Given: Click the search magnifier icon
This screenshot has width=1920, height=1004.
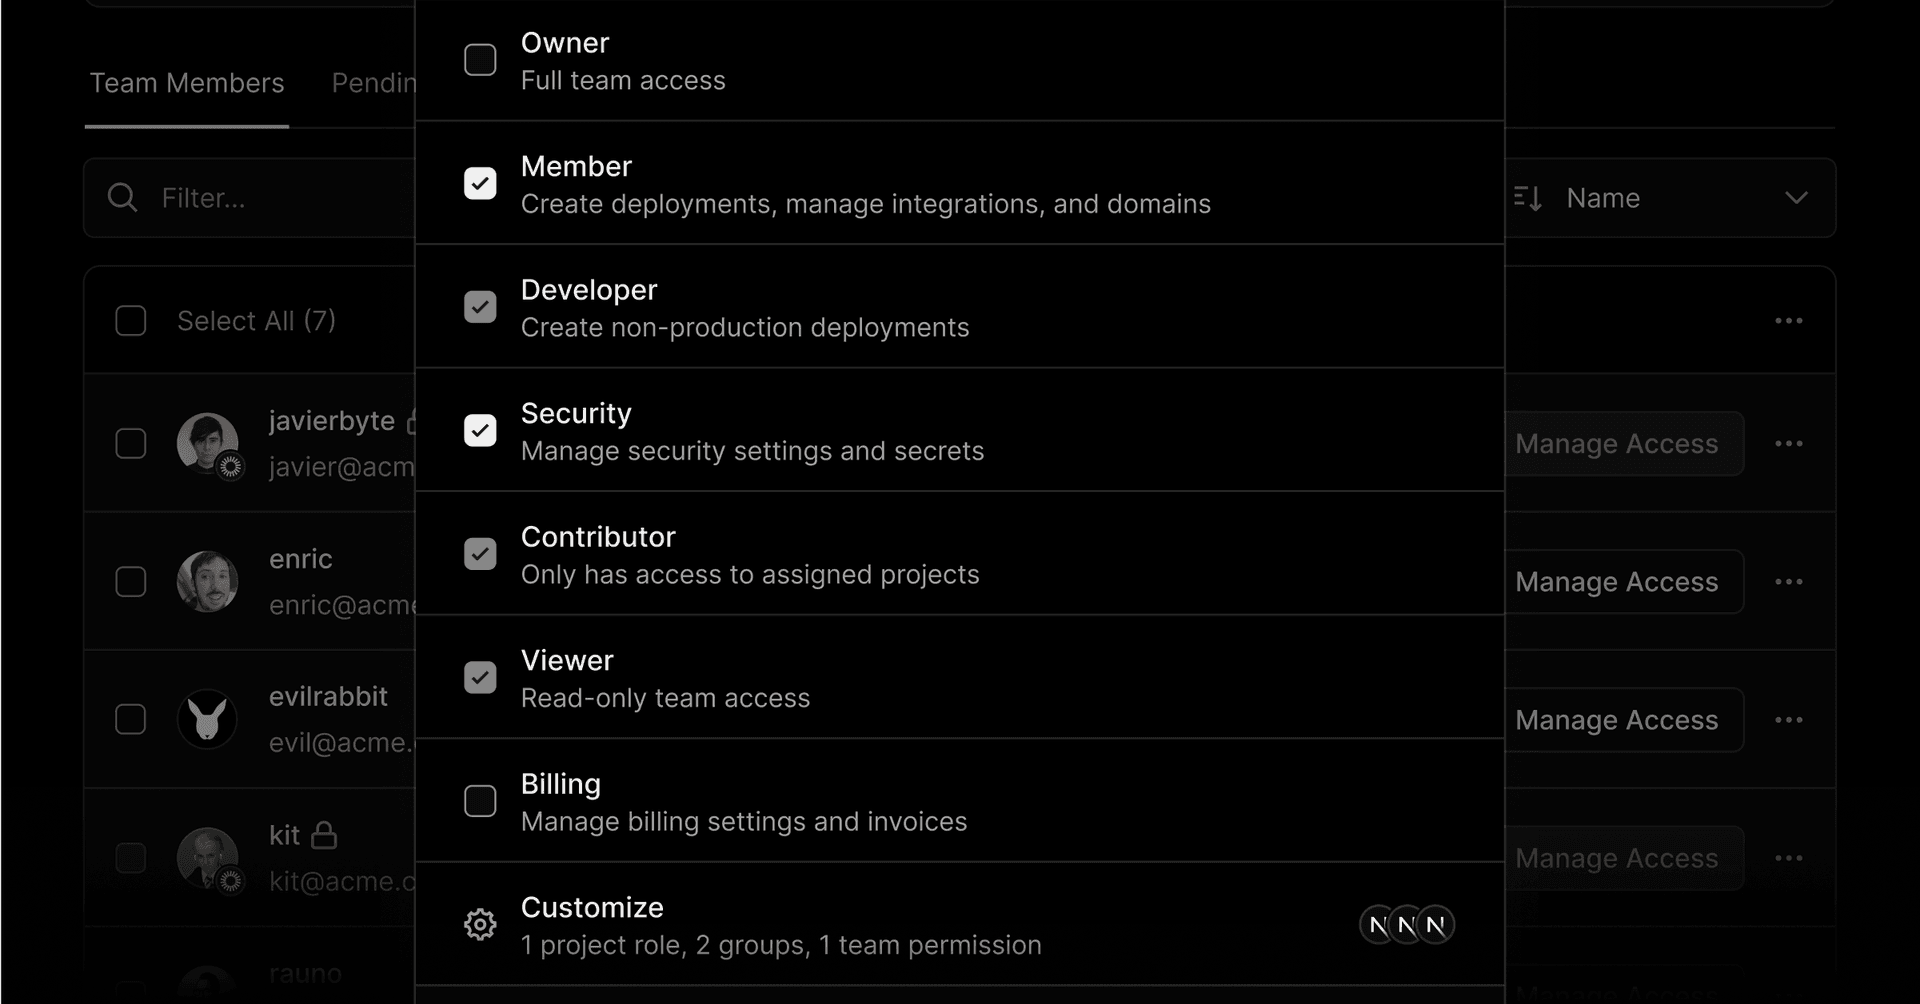Looking at the screenshot, I should (x=122, y=198).
